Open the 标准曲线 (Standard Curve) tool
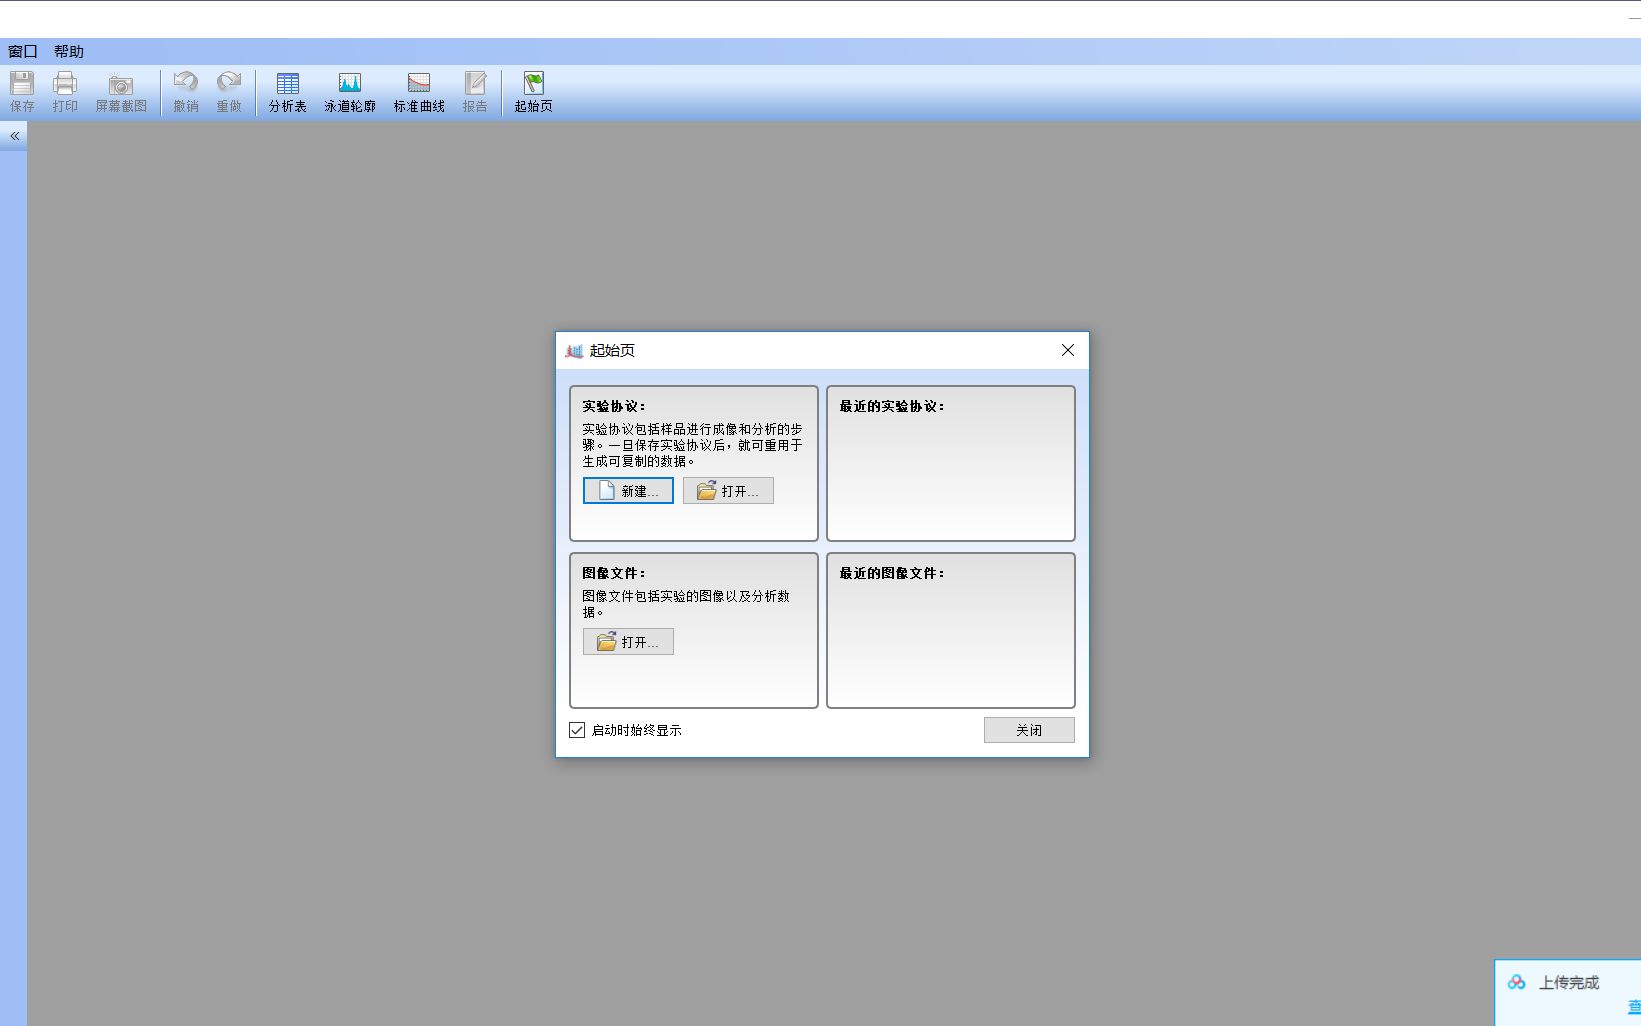 pos(418,91)
